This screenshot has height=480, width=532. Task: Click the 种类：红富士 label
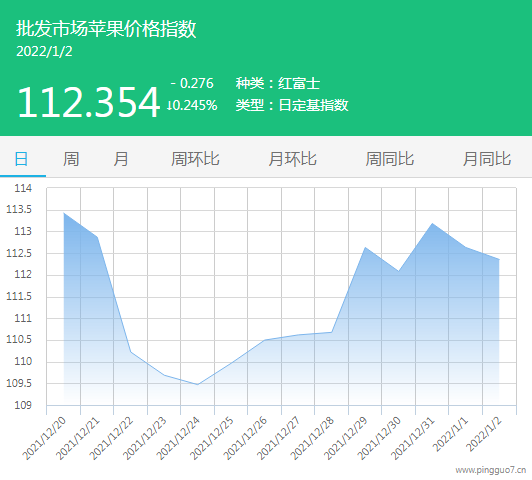click(278, 83)
